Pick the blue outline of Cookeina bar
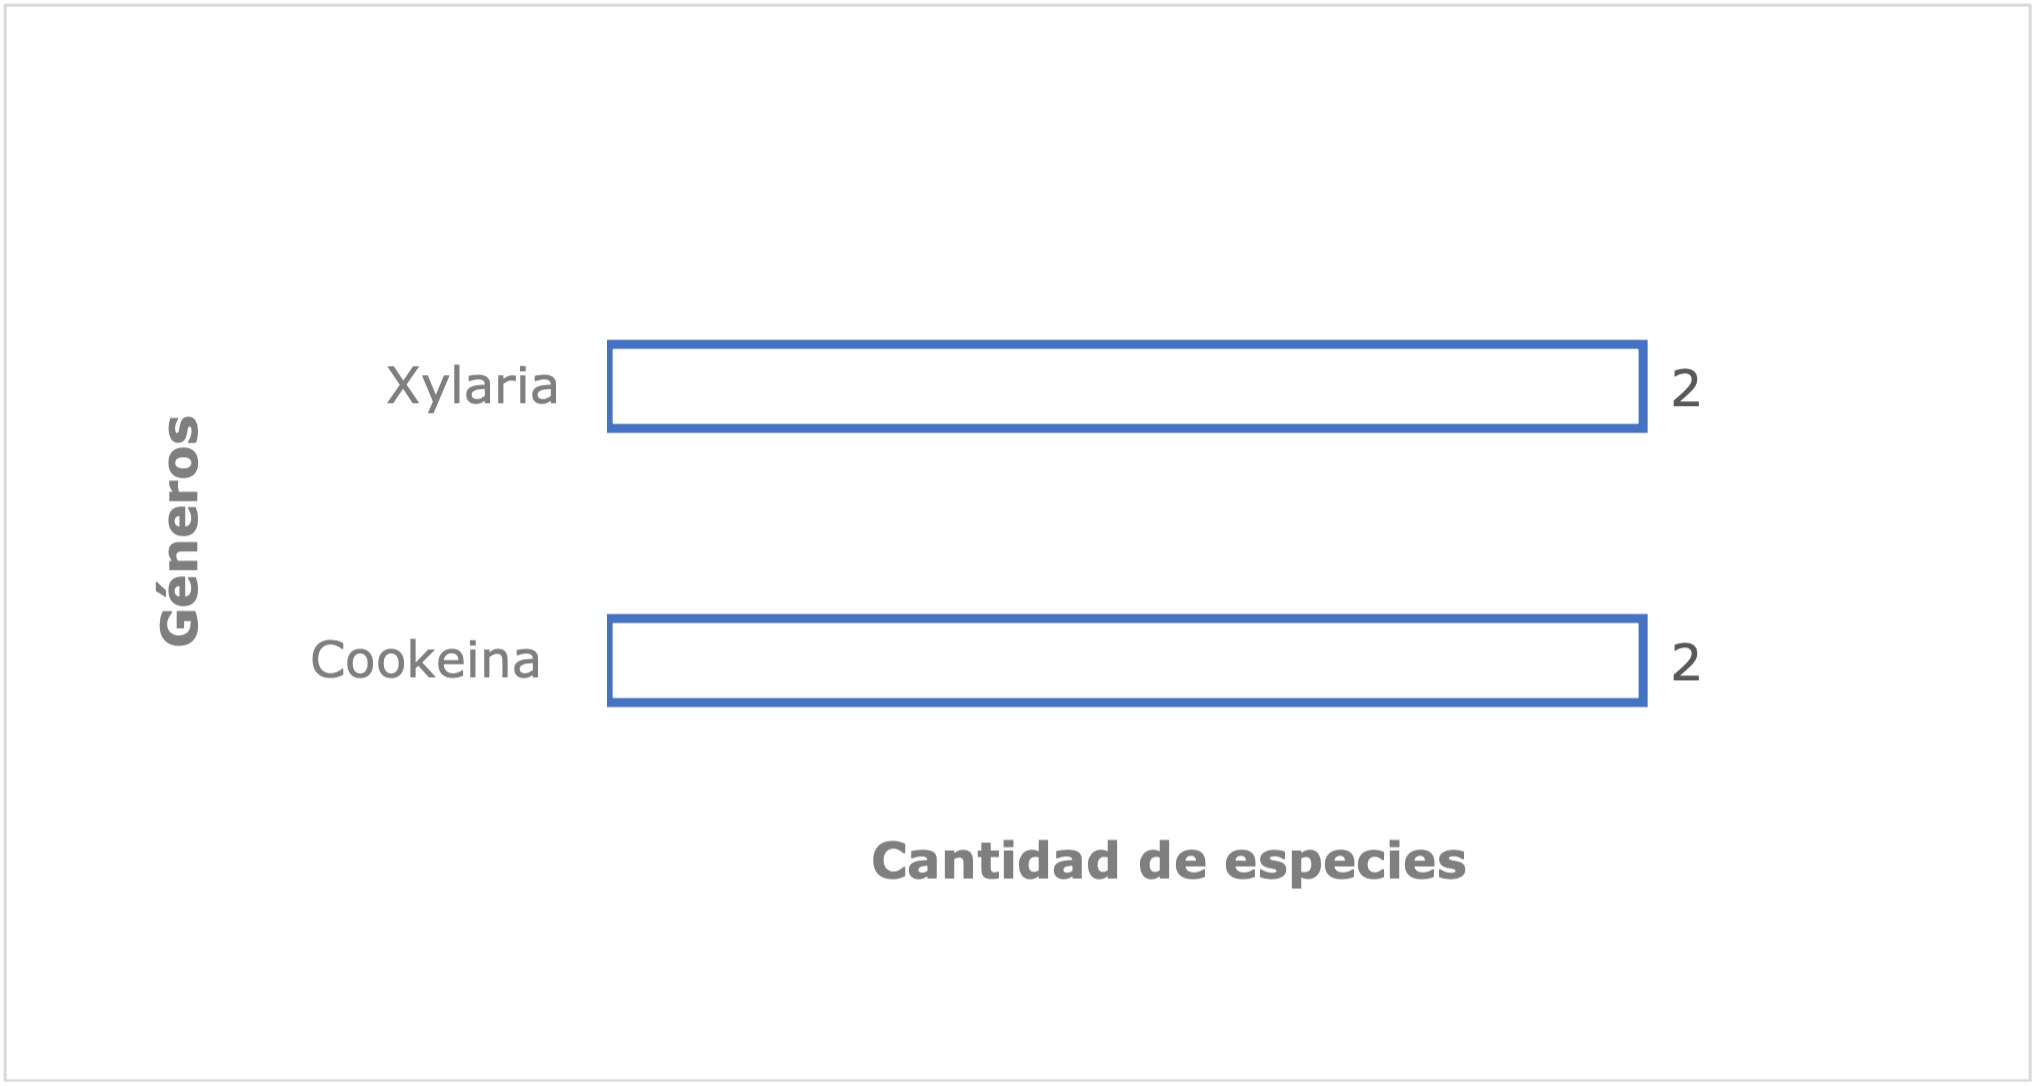Viewport: 2035px width, 1086px height. tap(1127, 620)
